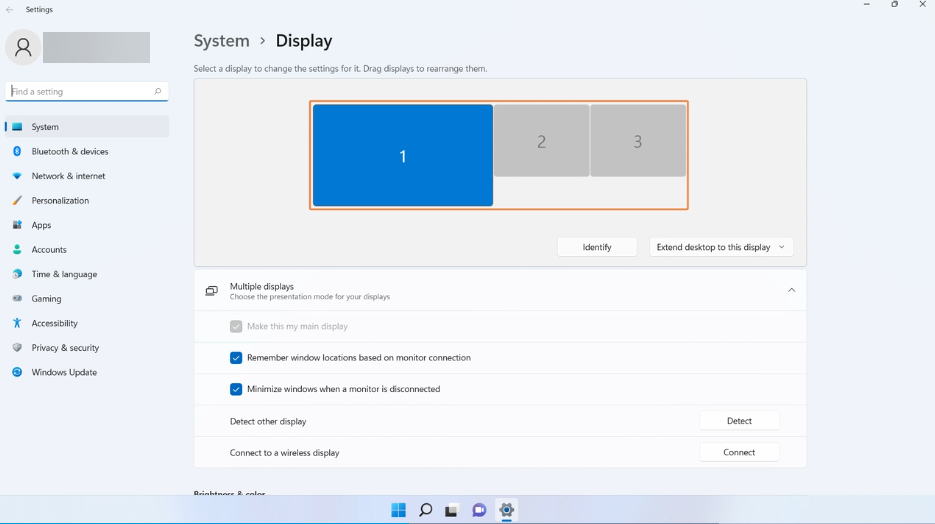
Task: Select display 2 in the arrangement
Action: 541,141
